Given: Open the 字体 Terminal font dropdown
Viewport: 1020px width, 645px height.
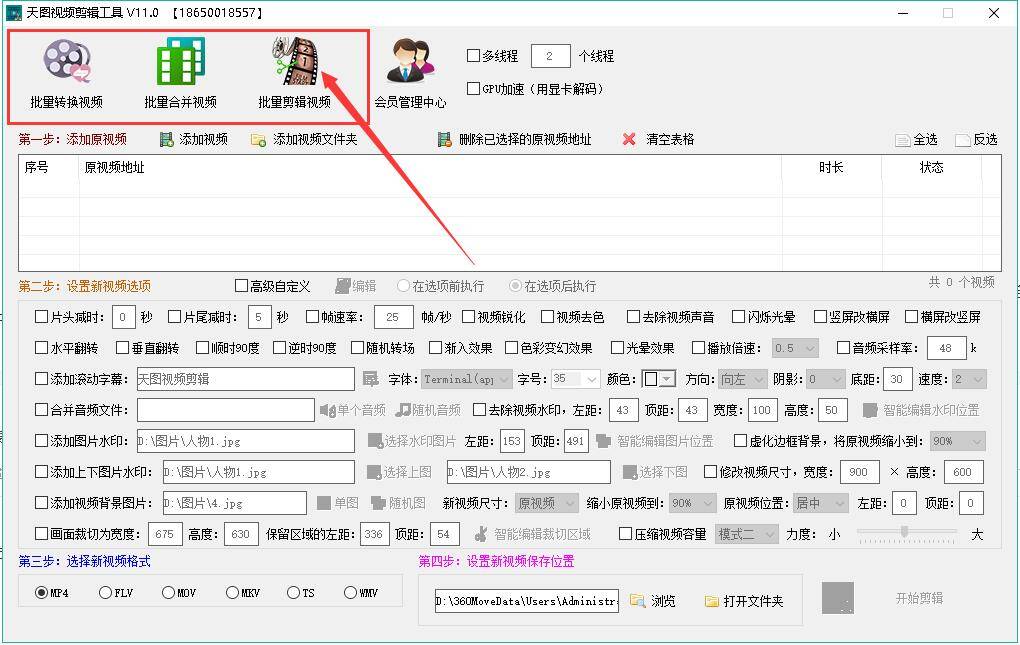Looking at the screenshot, I should click(x=467, y=378).
